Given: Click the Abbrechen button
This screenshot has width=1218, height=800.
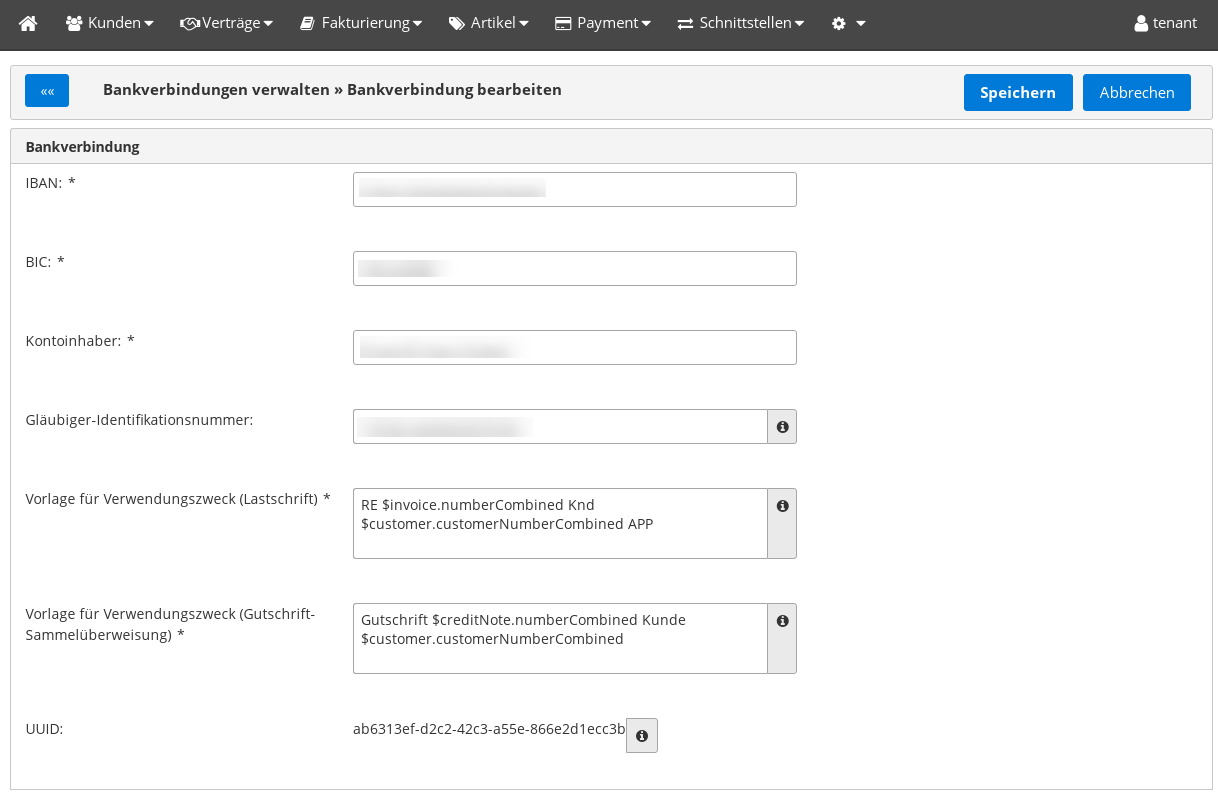Looking at the screenshot, I should click(1136, 92).
